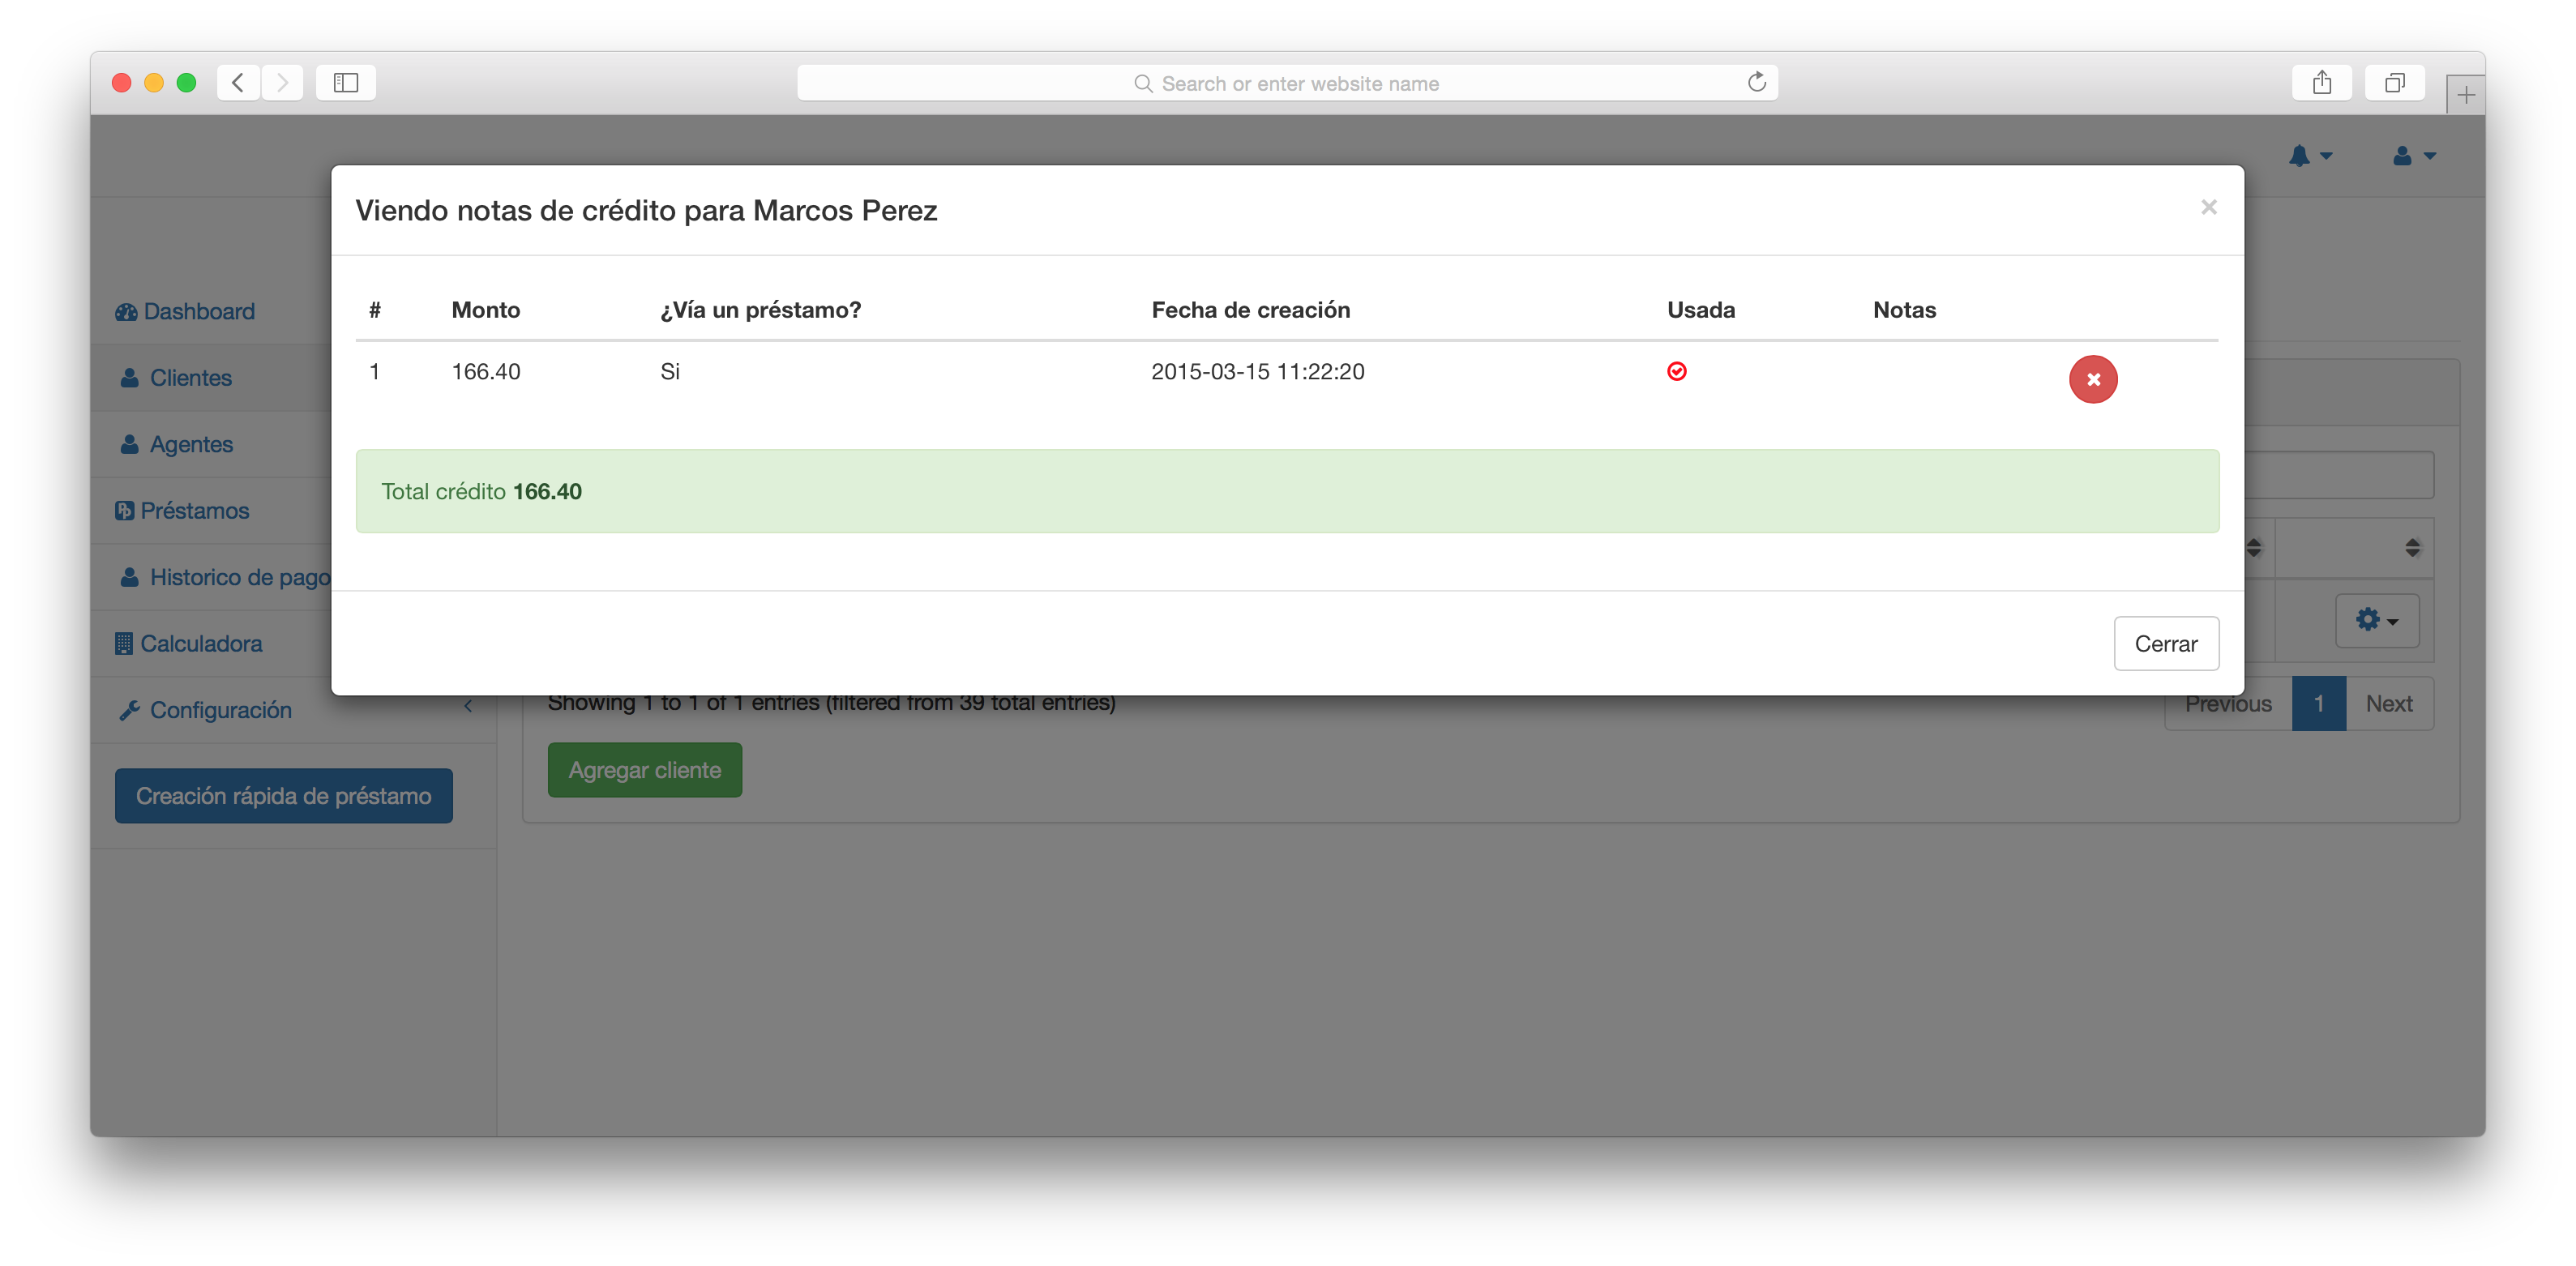The width and height of the screenshot is (2576, 1266).
Task: Click Creación rápida de préstamo button
Action: [x=283, y=796]
